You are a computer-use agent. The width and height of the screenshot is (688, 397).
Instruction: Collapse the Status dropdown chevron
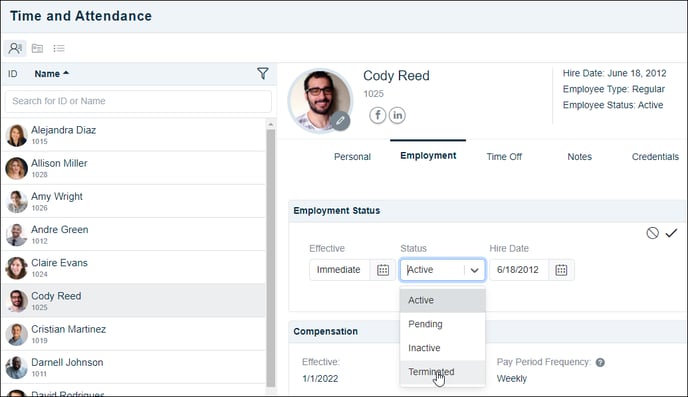coord(474,270)
